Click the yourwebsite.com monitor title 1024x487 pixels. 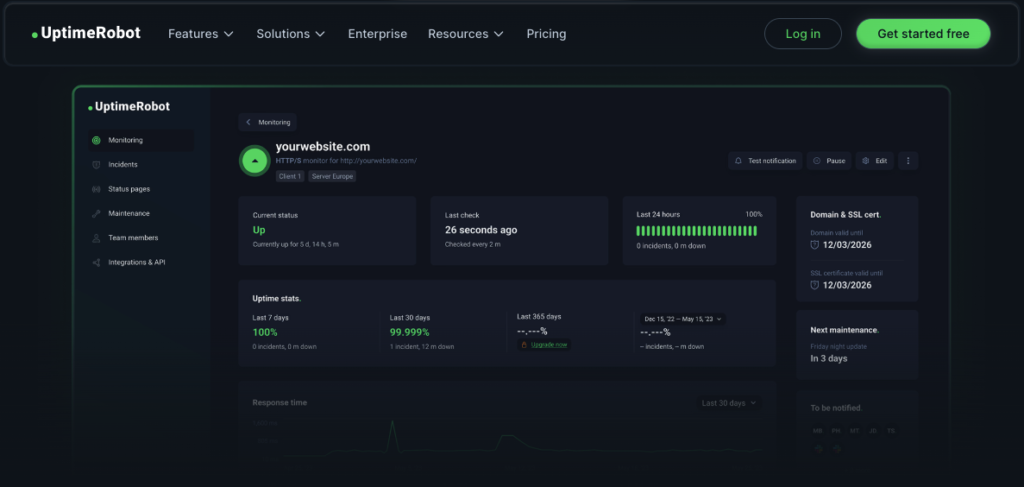coord(323,147)
